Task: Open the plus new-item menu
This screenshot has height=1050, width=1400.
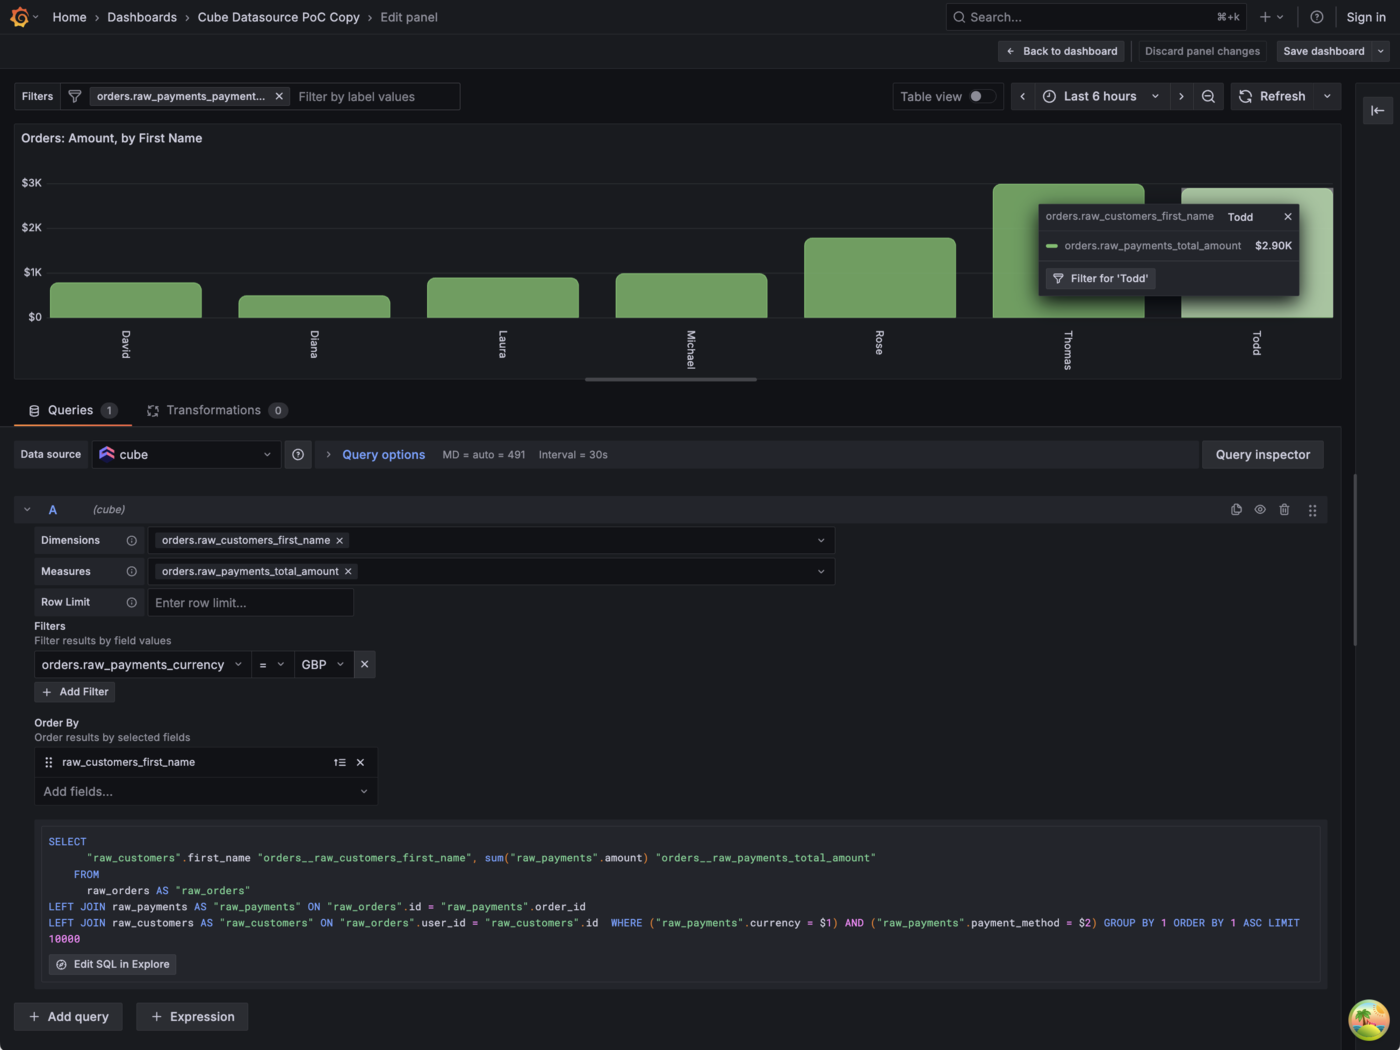Action: pyautogui.click(x=1272, y=17)
